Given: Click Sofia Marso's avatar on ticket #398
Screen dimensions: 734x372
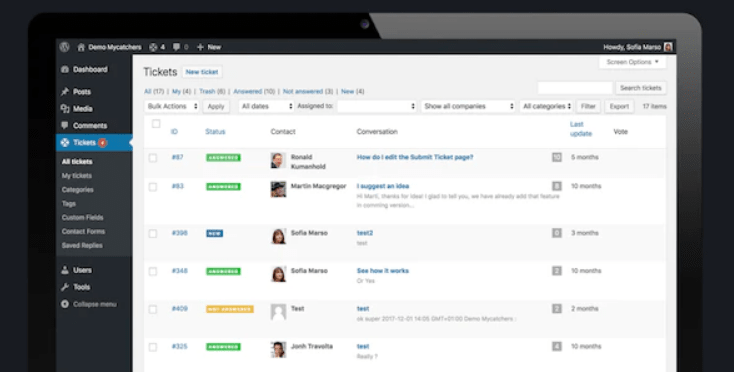Looking at the screenshot, I should [278, 236].
